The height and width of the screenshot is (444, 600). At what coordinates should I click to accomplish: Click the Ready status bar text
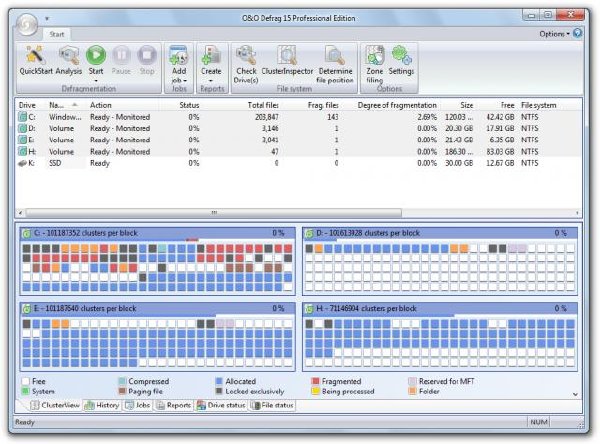click(x=24, y=422)
